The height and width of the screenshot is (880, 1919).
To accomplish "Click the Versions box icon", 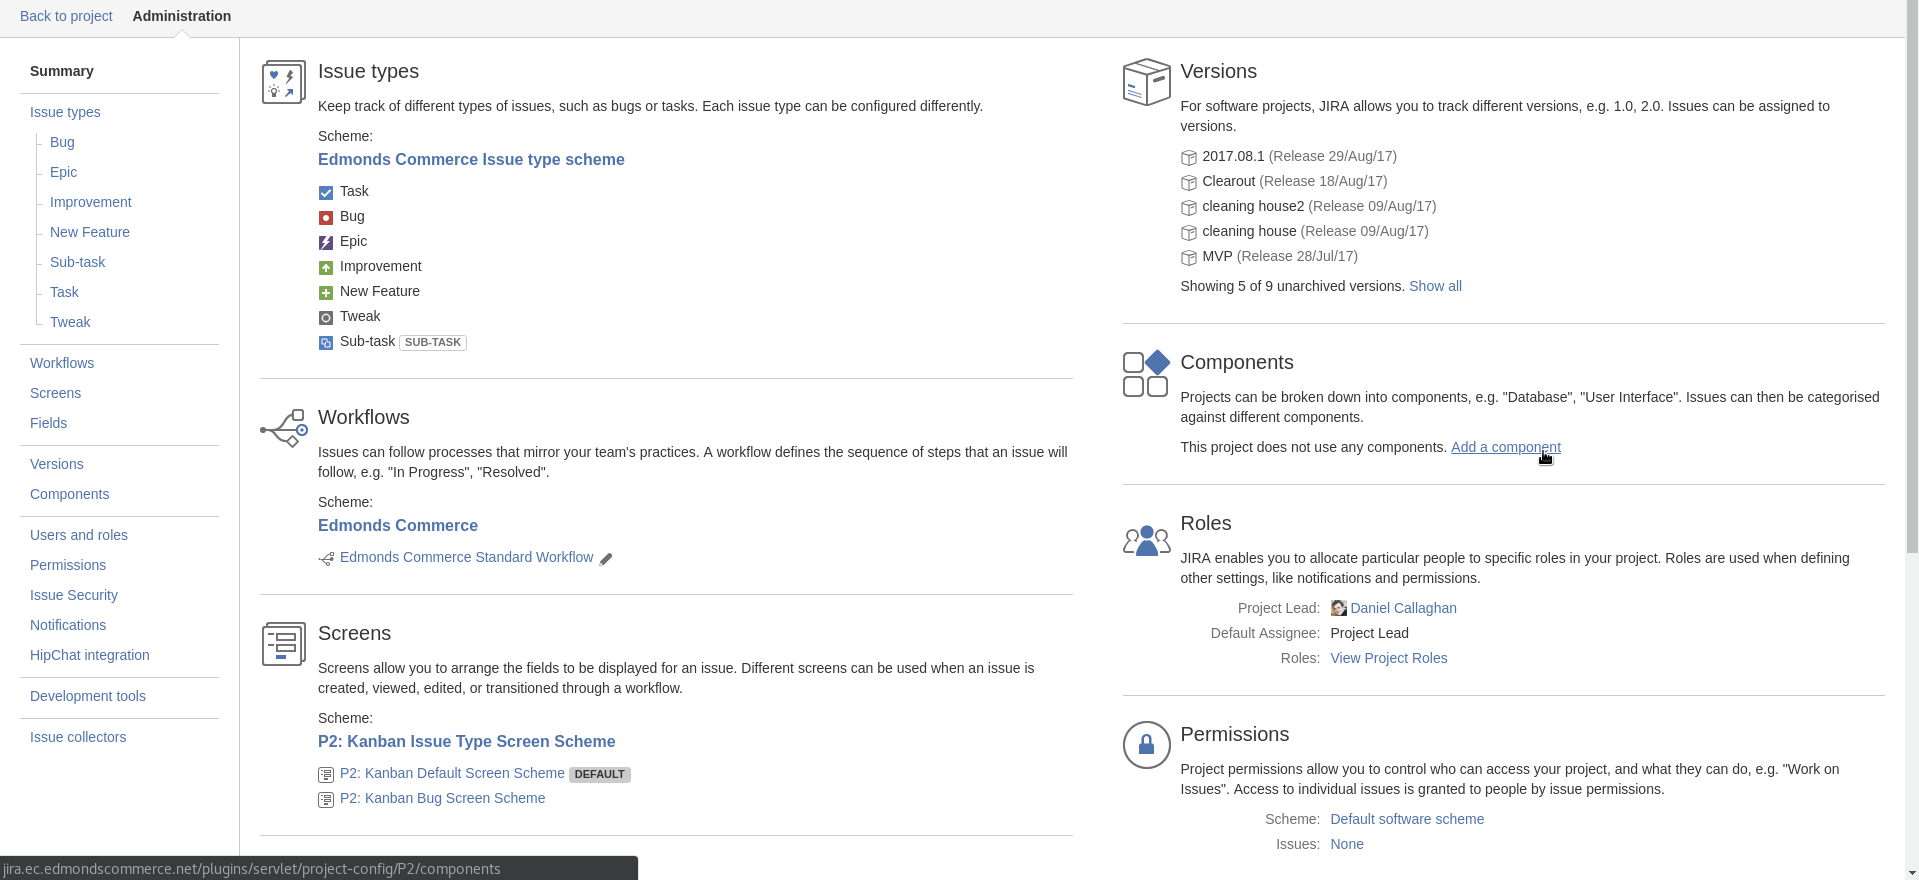I will coord(1147,82).
